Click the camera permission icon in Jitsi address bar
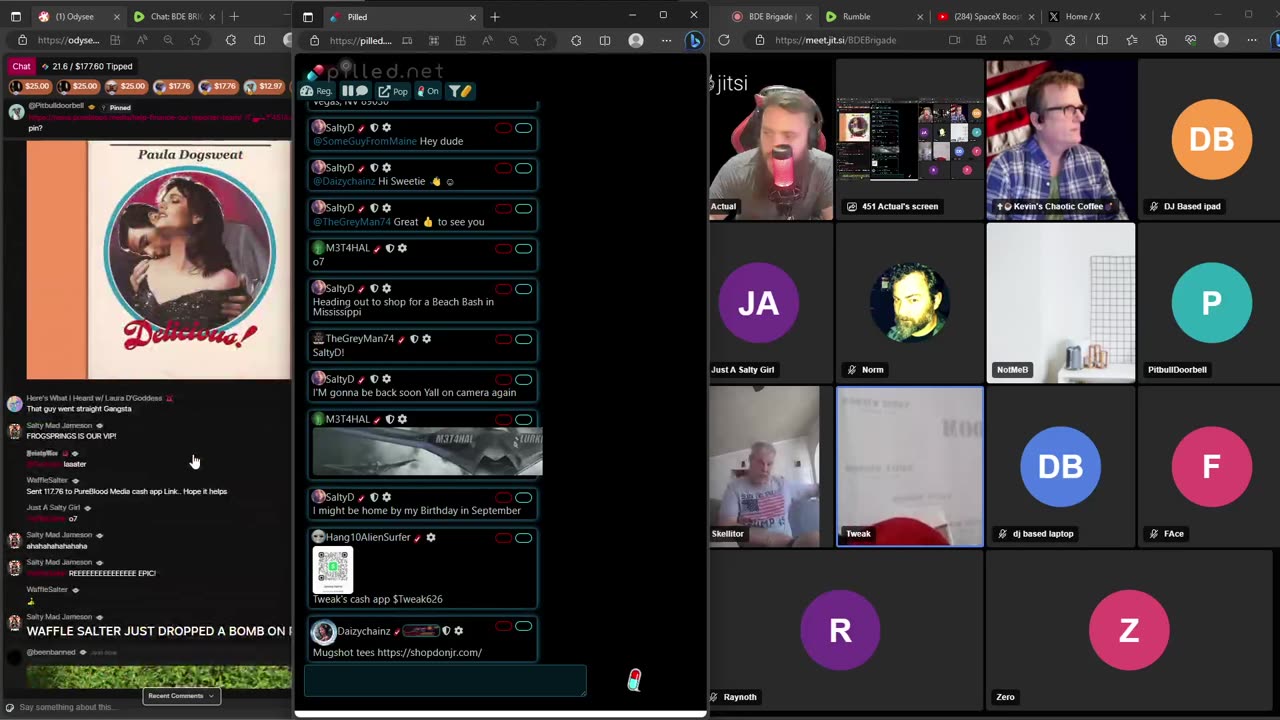This screenshot has width=1280, height=720. [x=954, y=40]
